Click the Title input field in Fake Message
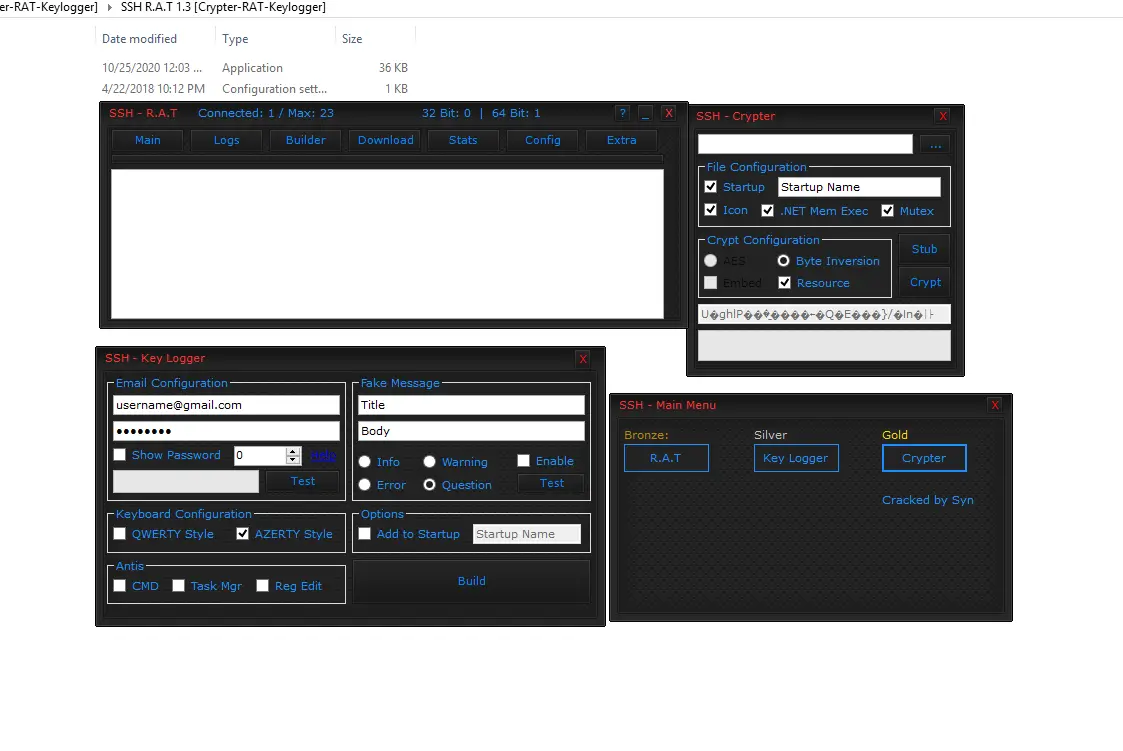 [x=470, y=405]
